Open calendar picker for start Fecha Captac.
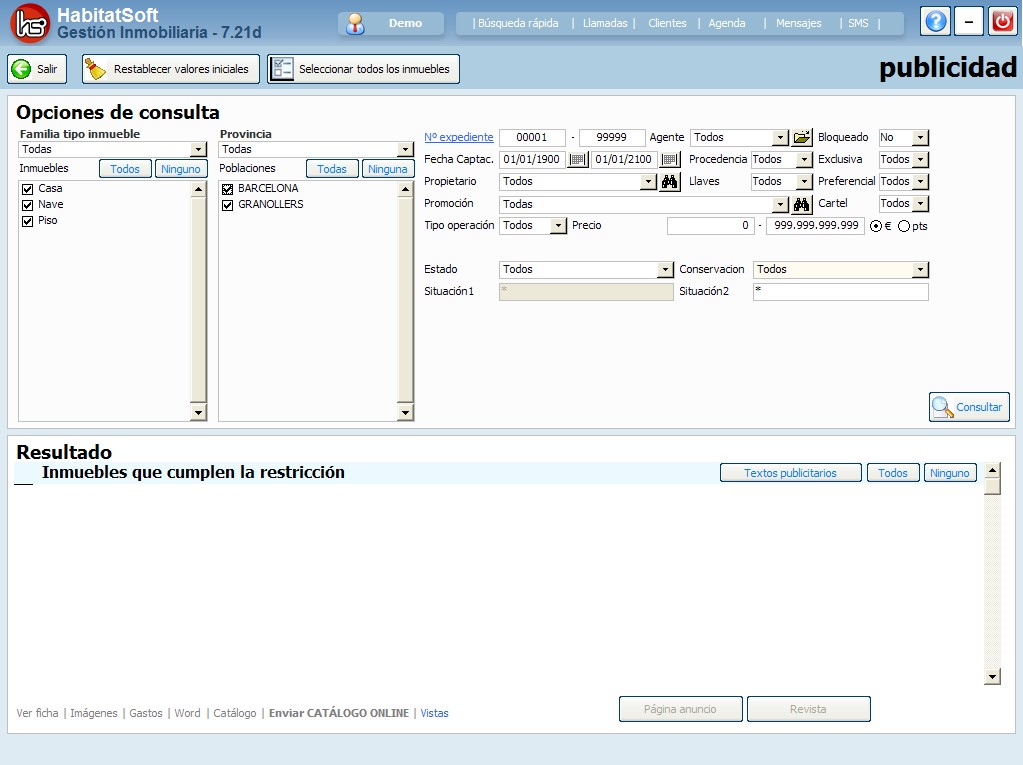The width and height of the screenshot is (1023, 765). (x=577, y=160)
